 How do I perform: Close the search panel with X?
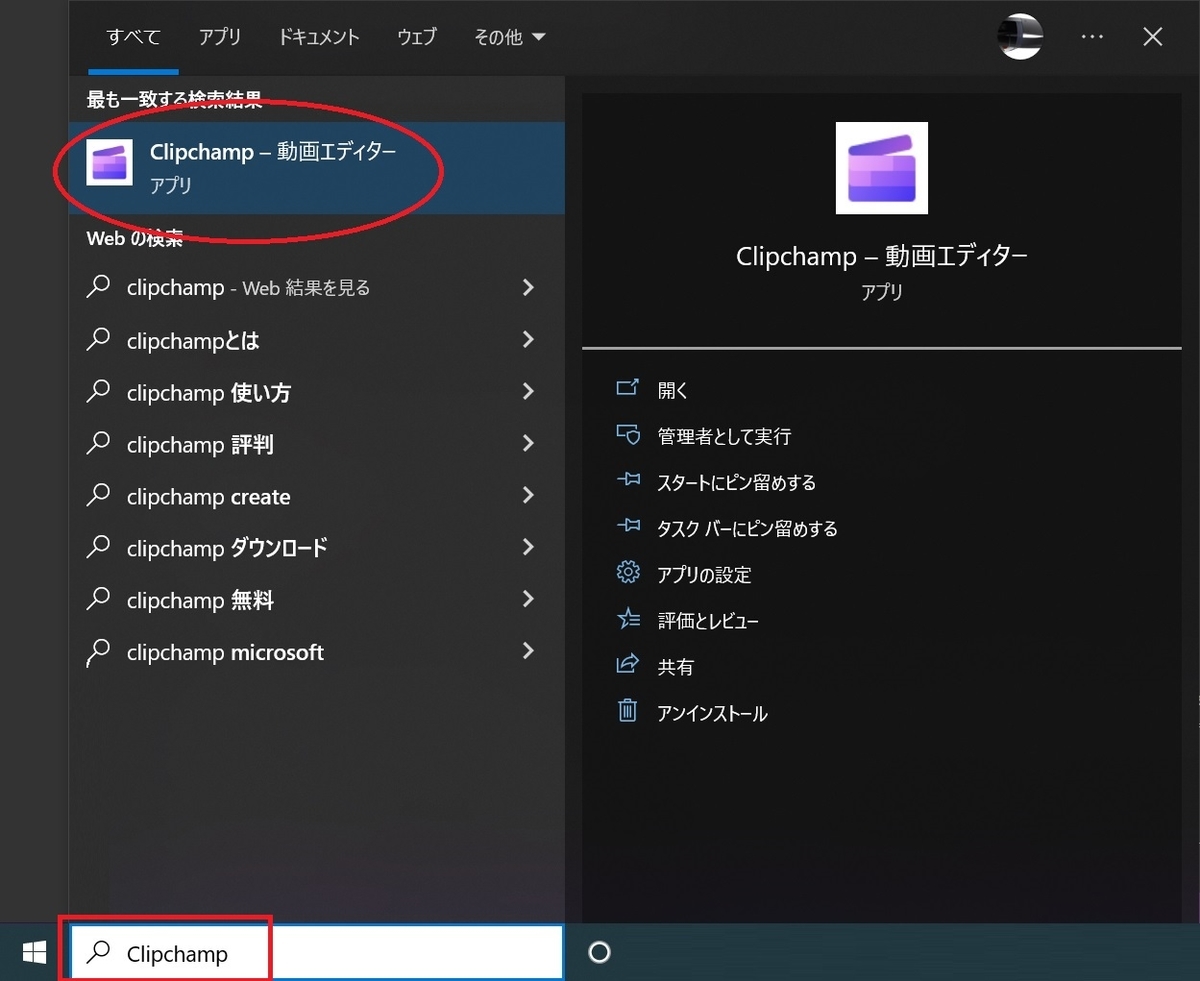(x=1152, y=37)
